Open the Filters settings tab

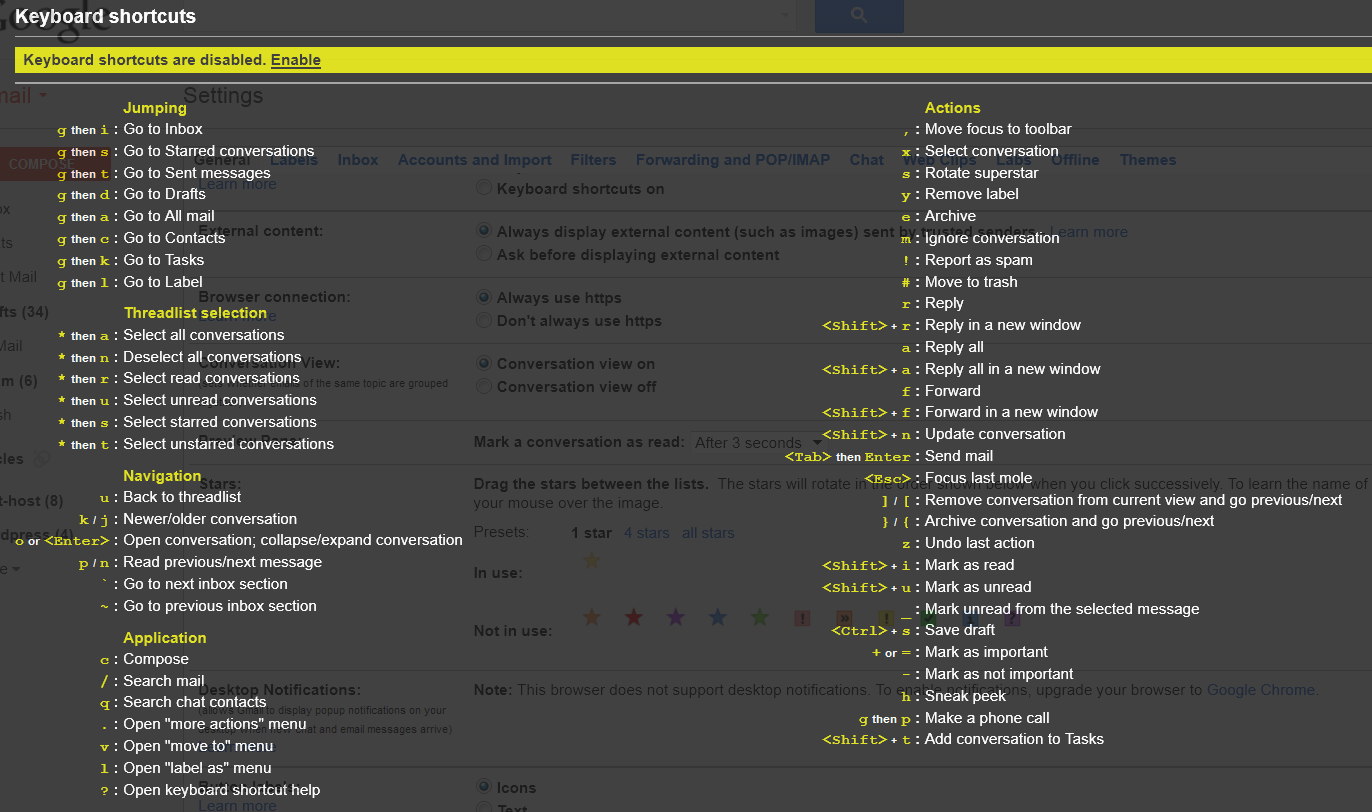(x=593, y=160)
